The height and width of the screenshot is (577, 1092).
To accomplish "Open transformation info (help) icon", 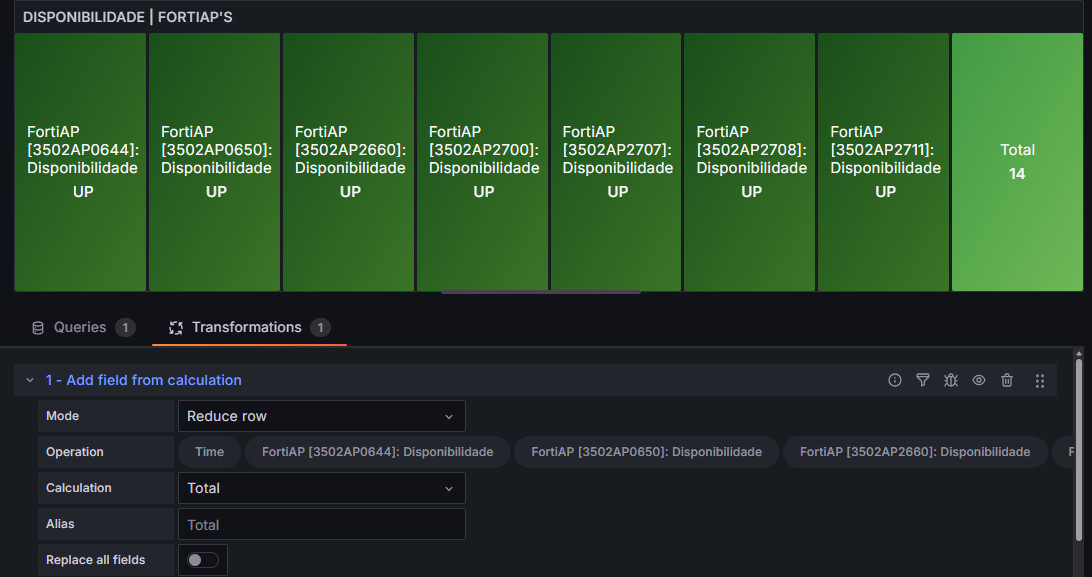I will (895, 380).
